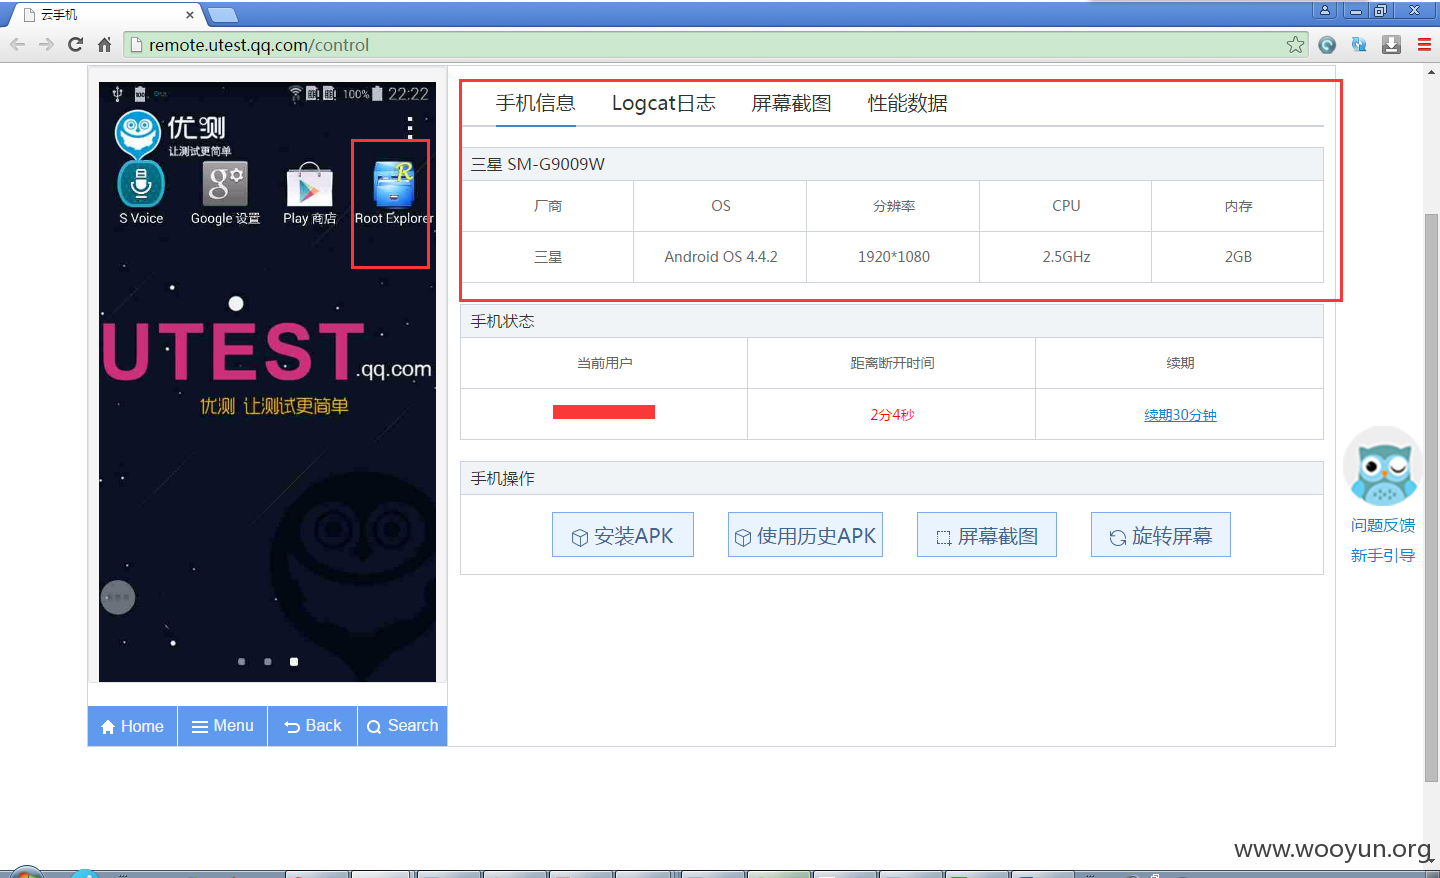Tap the 优测 owl logo on the phone
The width and height of the screenshot is (1440, 878).
[138, 133]
